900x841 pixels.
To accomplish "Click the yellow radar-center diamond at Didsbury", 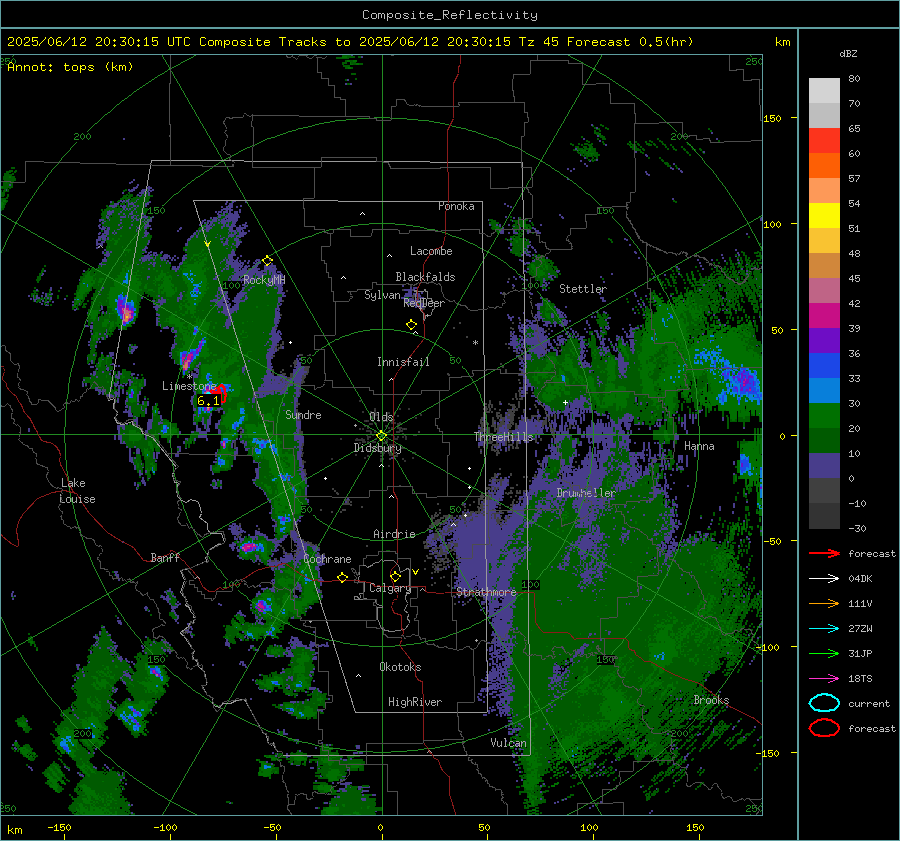I will (x=381, y=436).
